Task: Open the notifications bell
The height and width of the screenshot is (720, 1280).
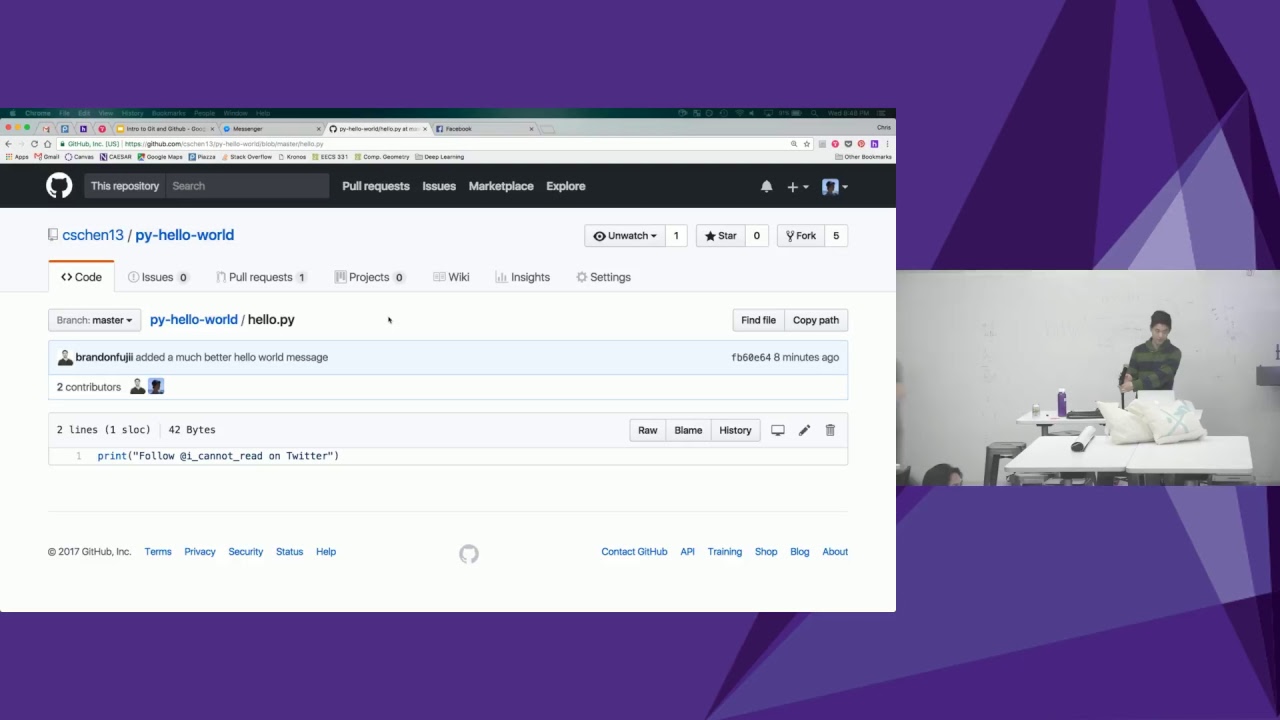Action: point(766,186)
